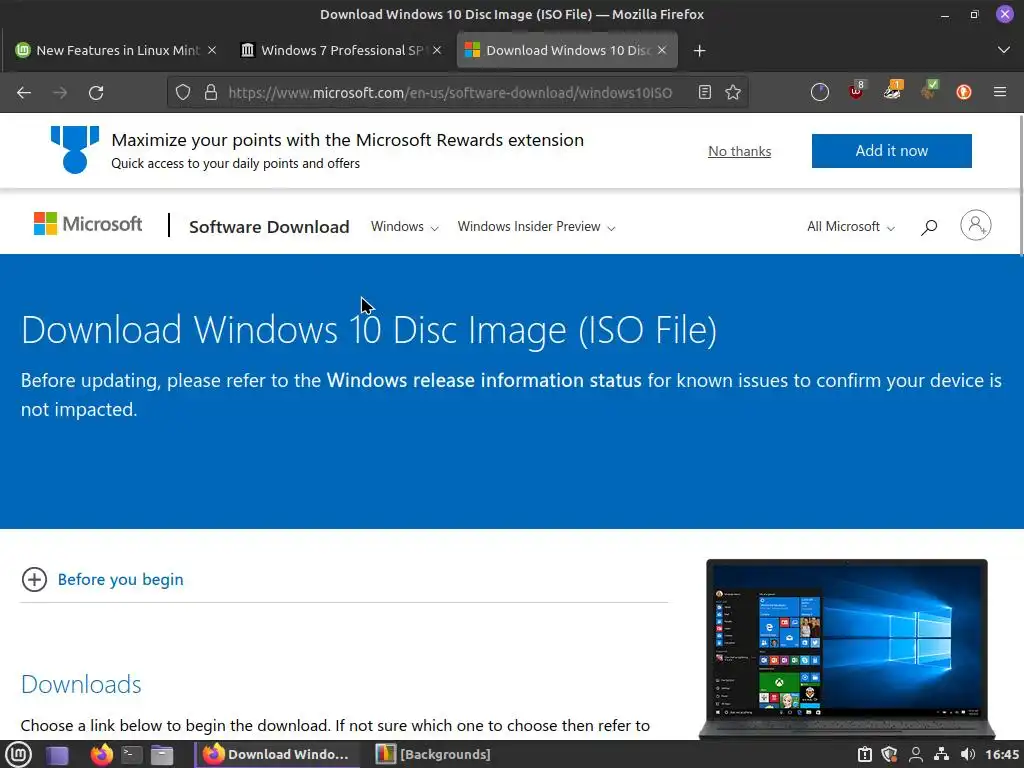Show site security padlock info

coord(210,93)
